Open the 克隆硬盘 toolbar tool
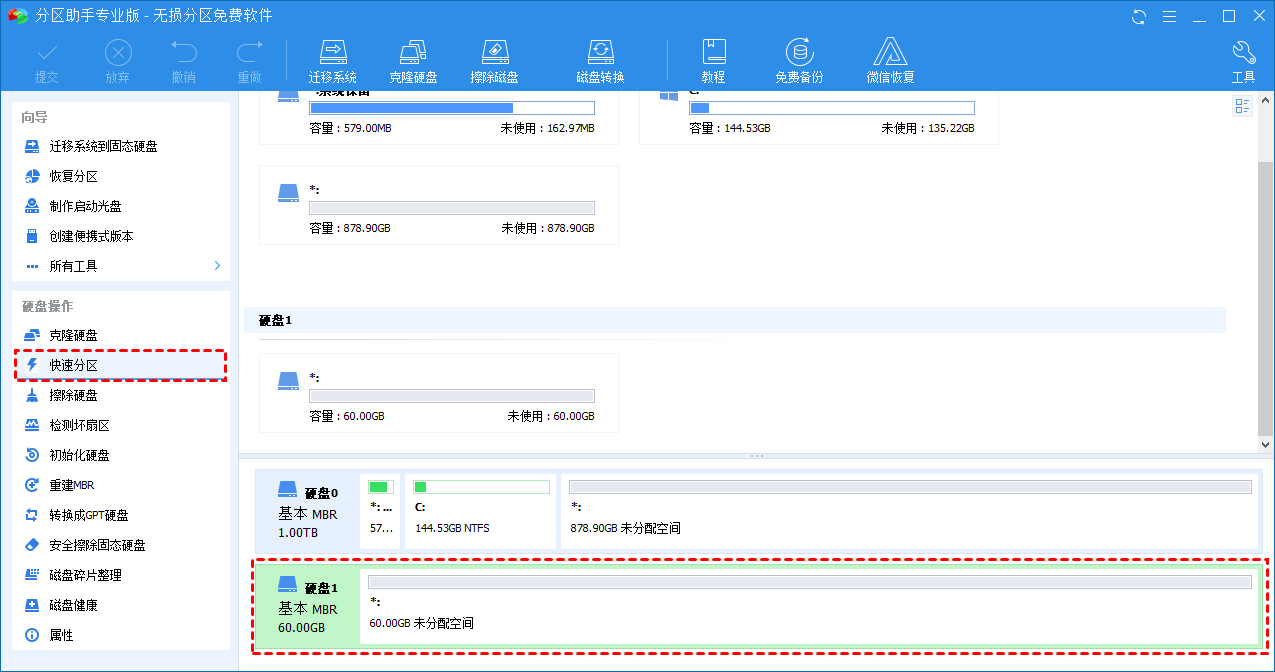This screenshot has width=1275, height=672. coord(413,61)
